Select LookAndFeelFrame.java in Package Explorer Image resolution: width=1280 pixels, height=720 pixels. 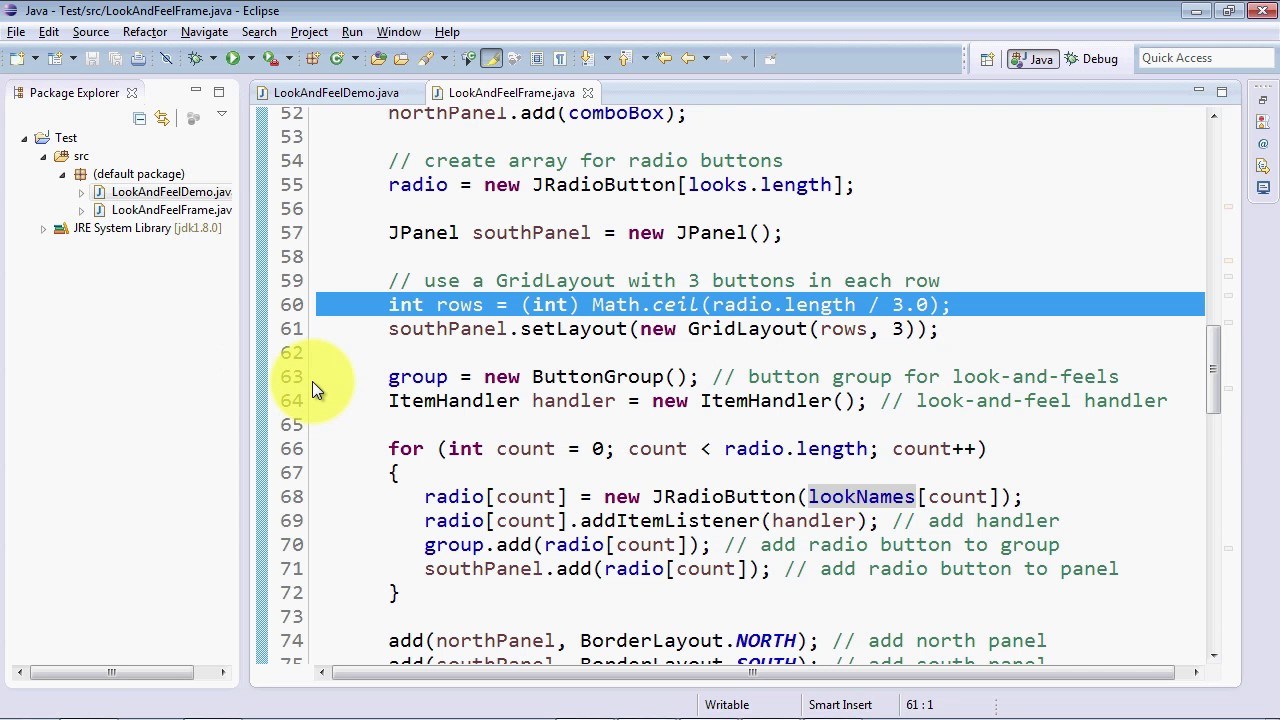pos(171,210)
